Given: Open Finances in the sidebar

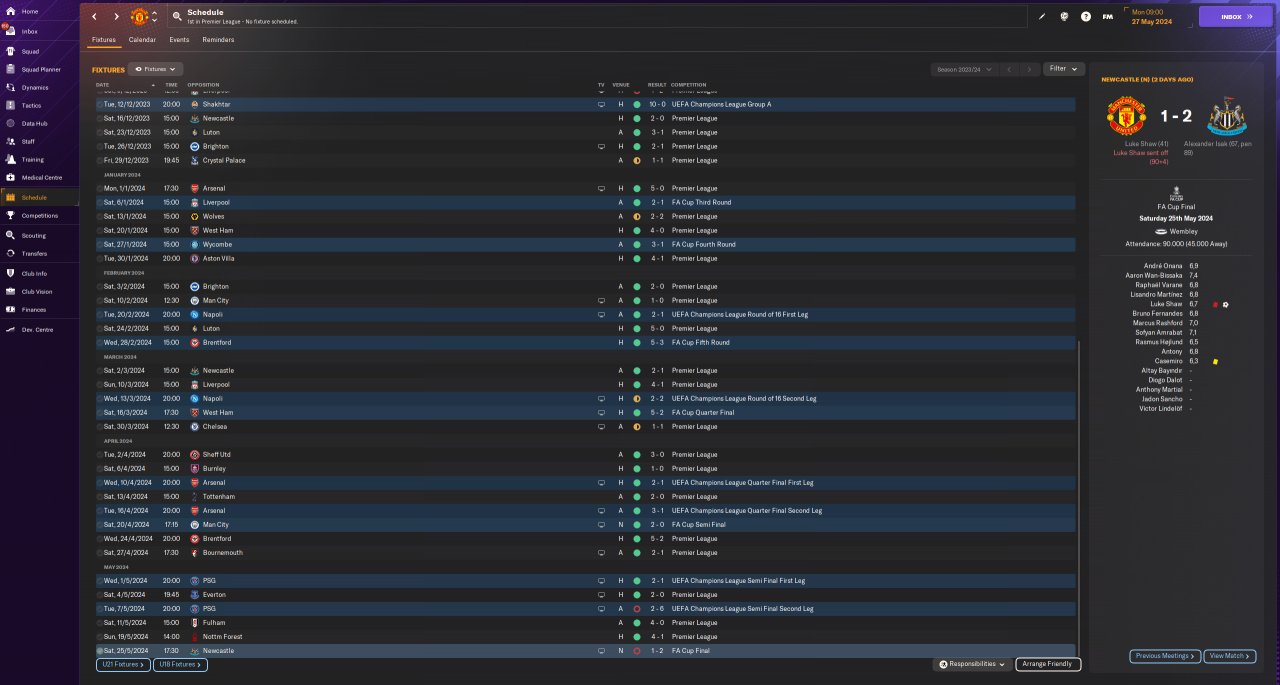Looking at the screenshot, I should tap(40, 309).
